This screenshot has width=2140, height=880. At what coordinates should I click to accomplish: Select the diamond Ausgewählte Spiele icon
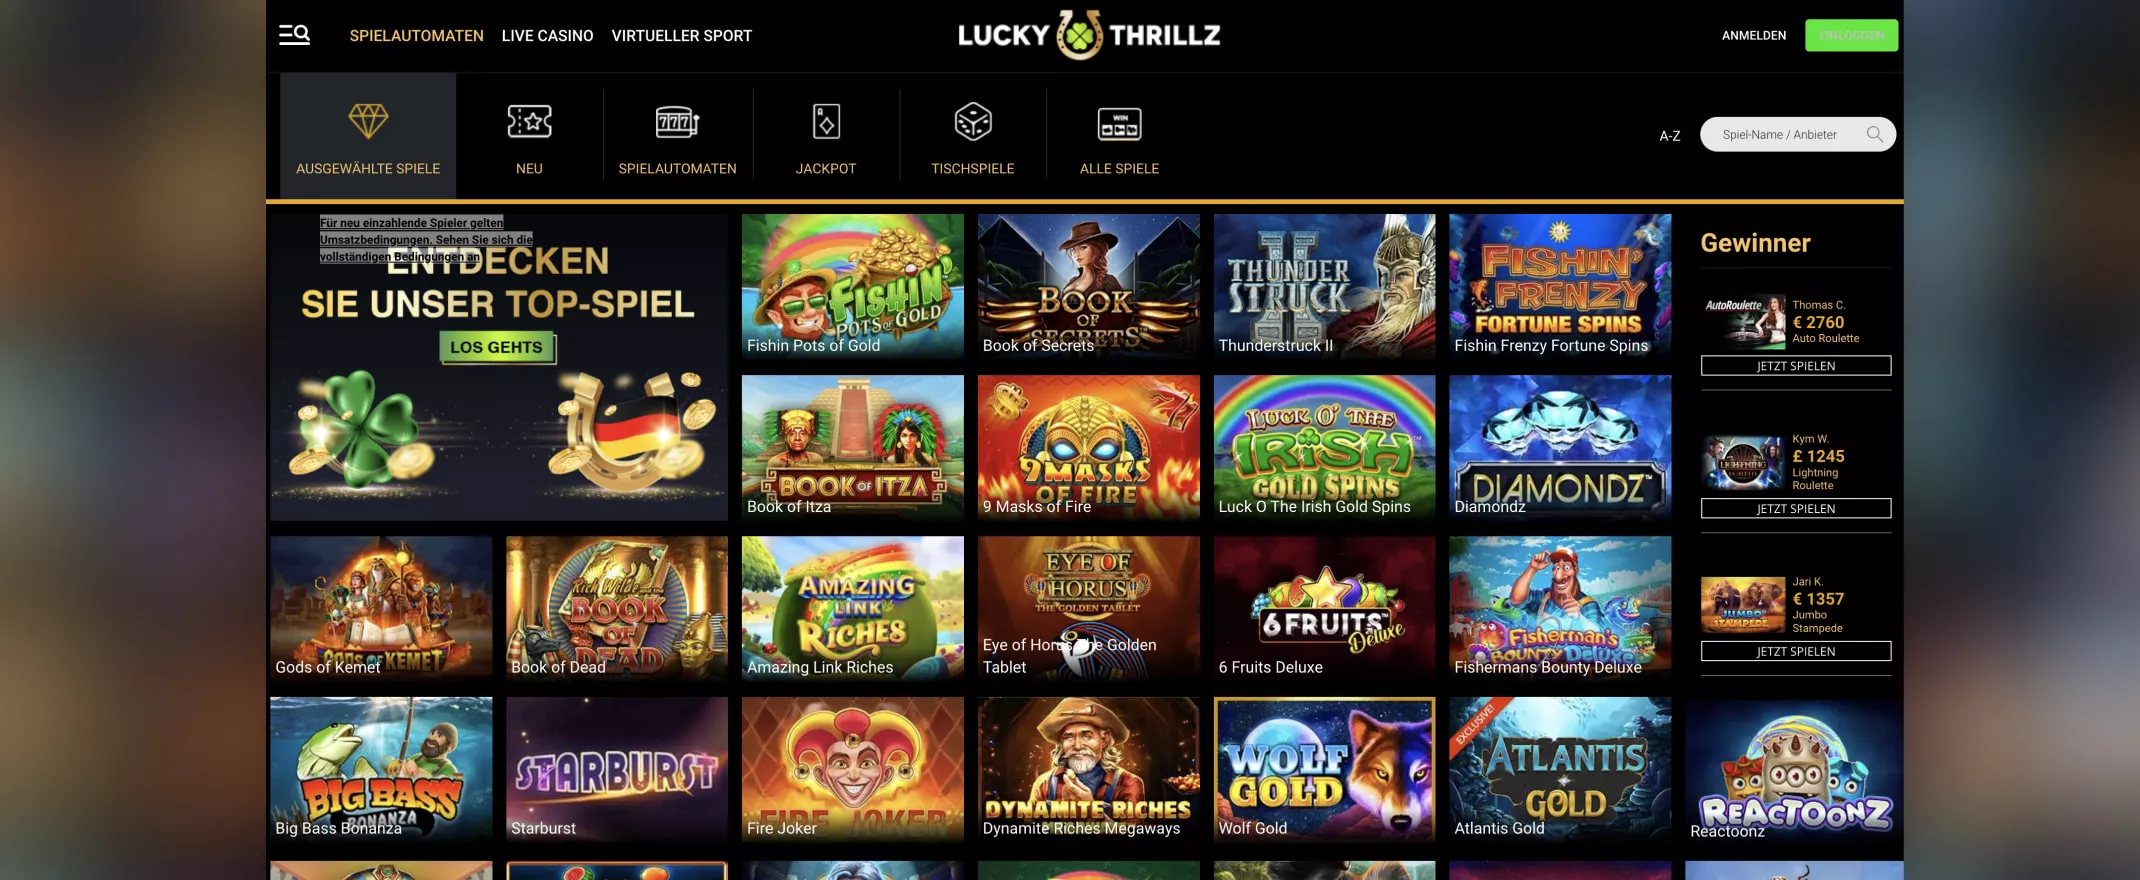pos(368,121)
